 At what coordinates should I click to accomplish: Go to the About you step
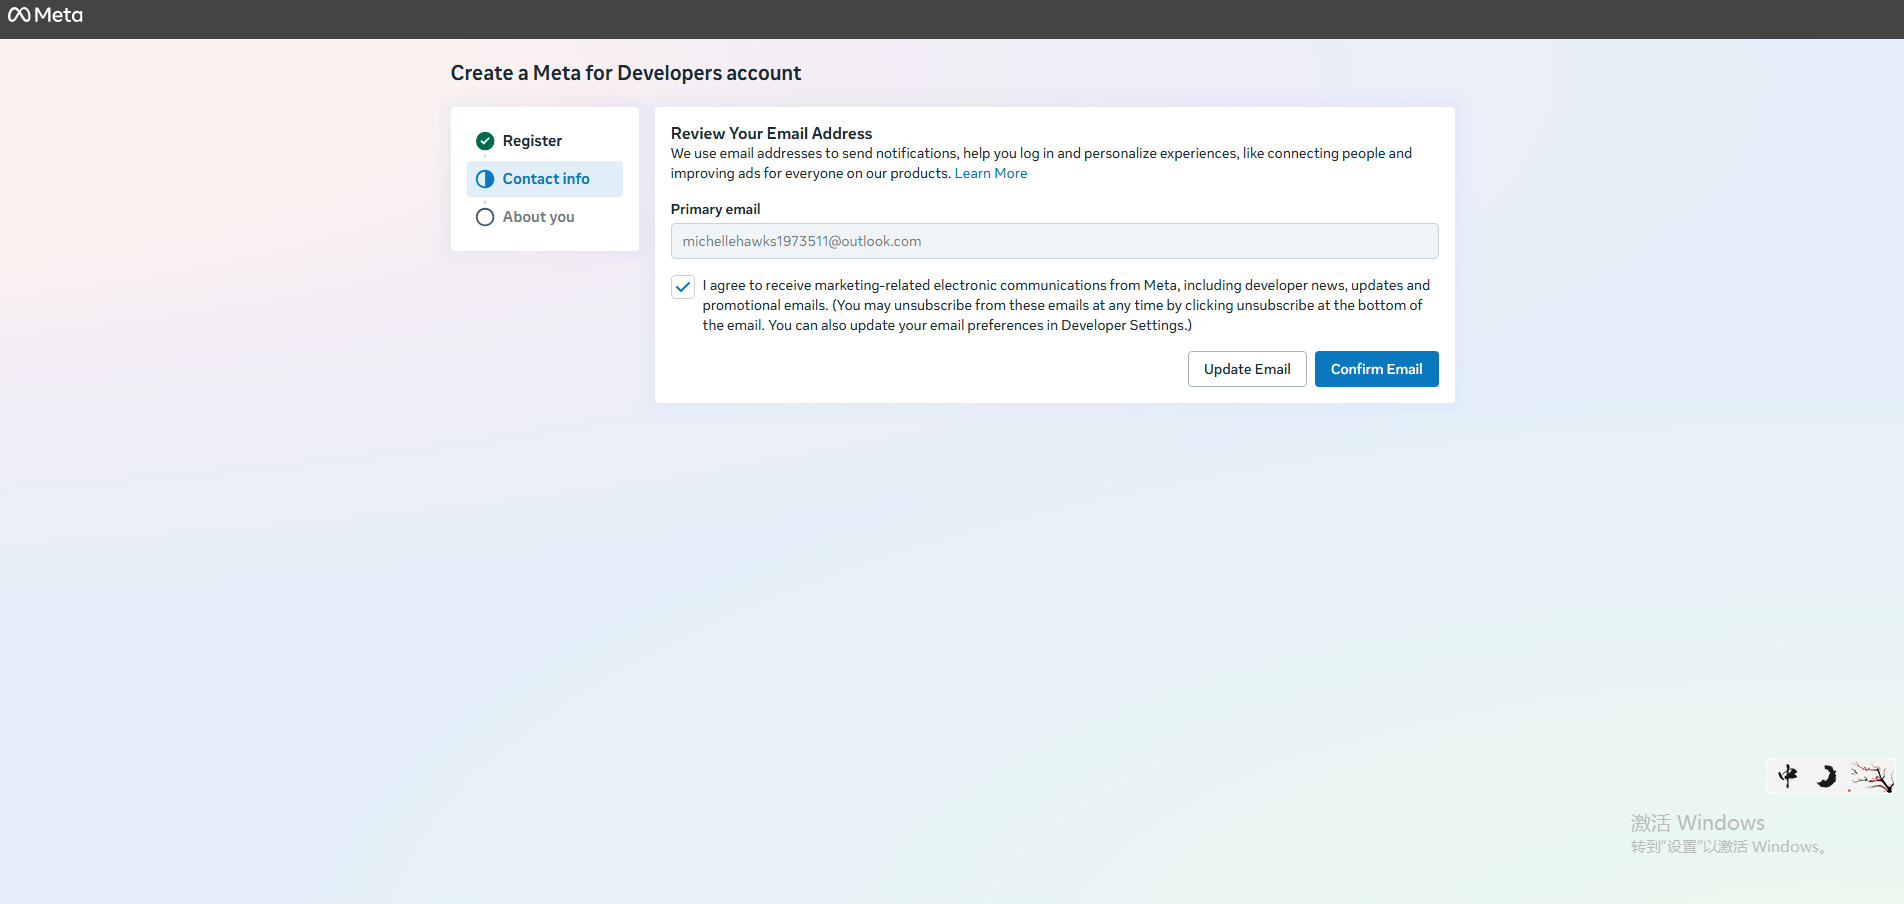point(545,217)
